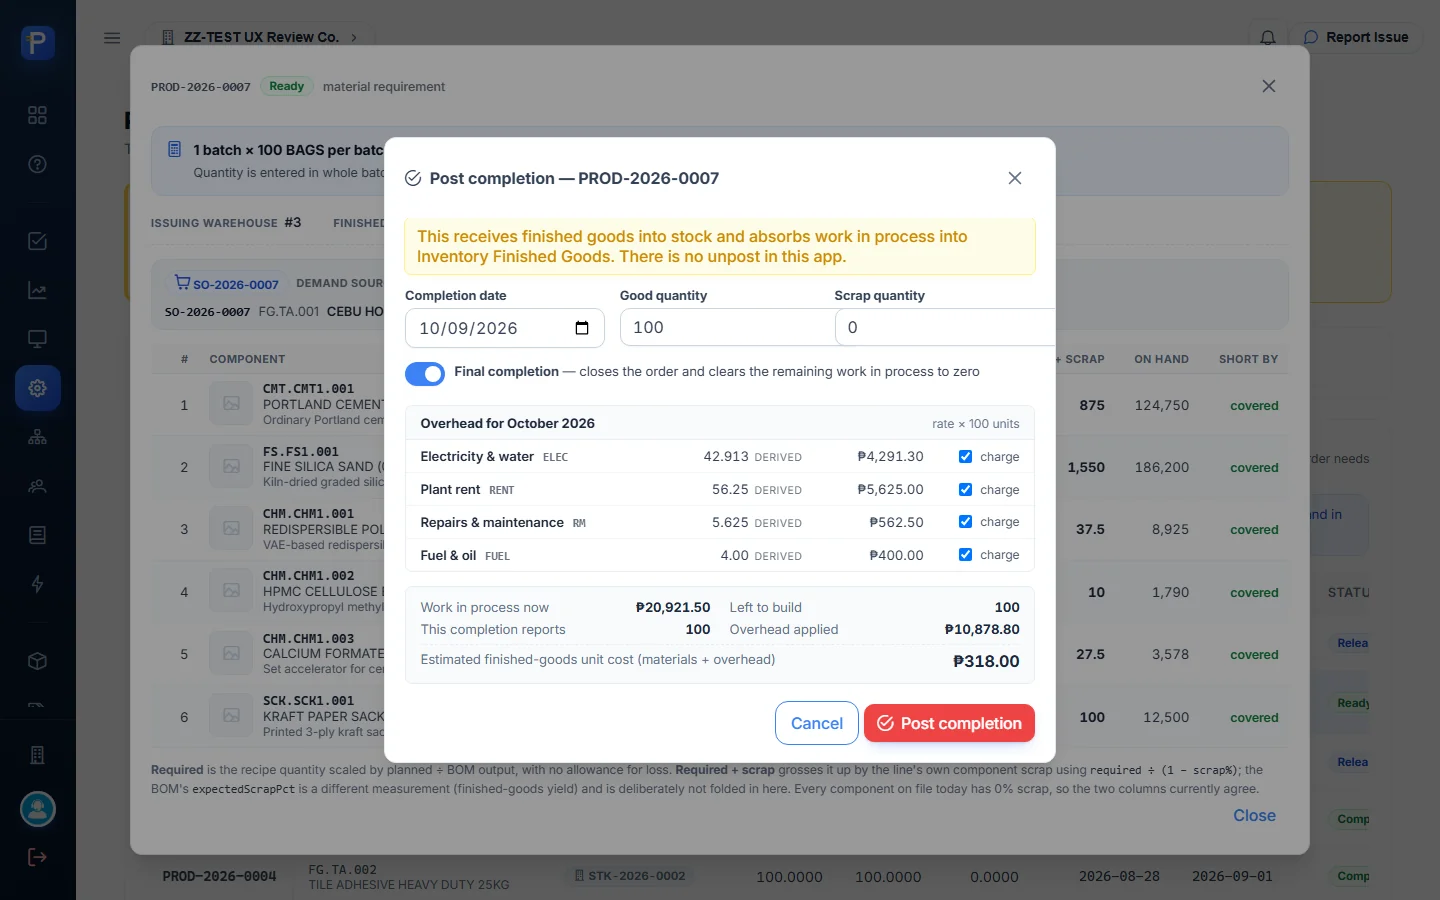
Task: Click the Report Issue button
Action: point(1355,38)
